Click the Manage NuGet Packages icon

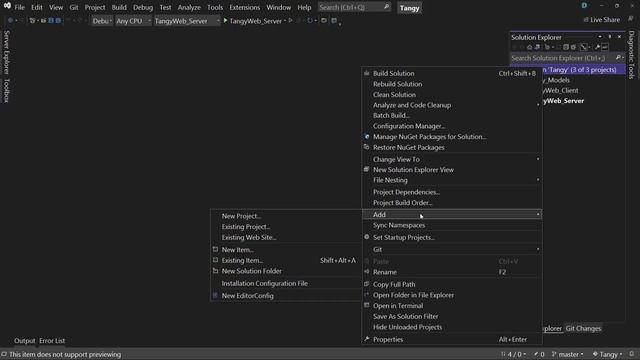(x=367, y=136)
